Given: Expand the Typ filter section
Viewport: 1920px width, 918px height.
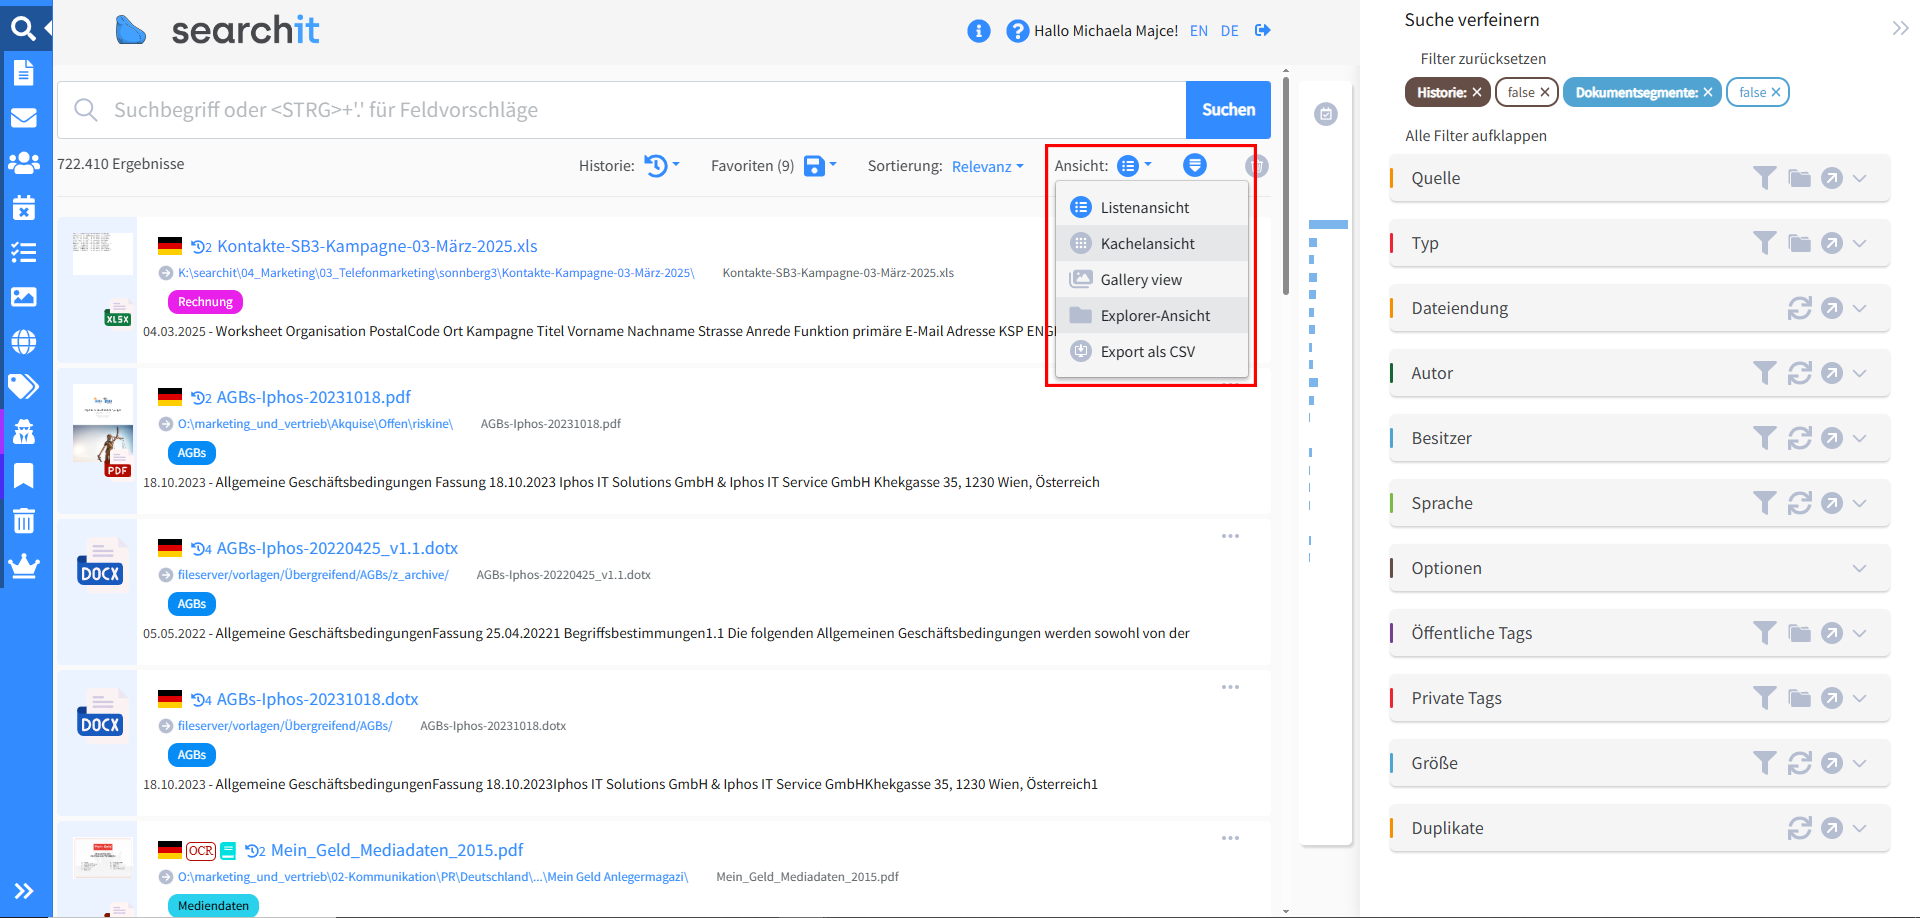Looking at the screenshot, I should click(1859, 244).
